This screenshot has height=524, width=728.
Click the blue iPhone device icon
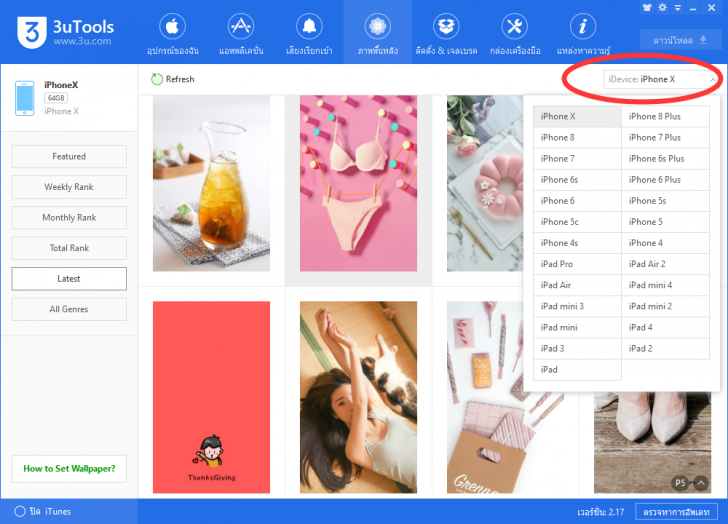(25, 98)
